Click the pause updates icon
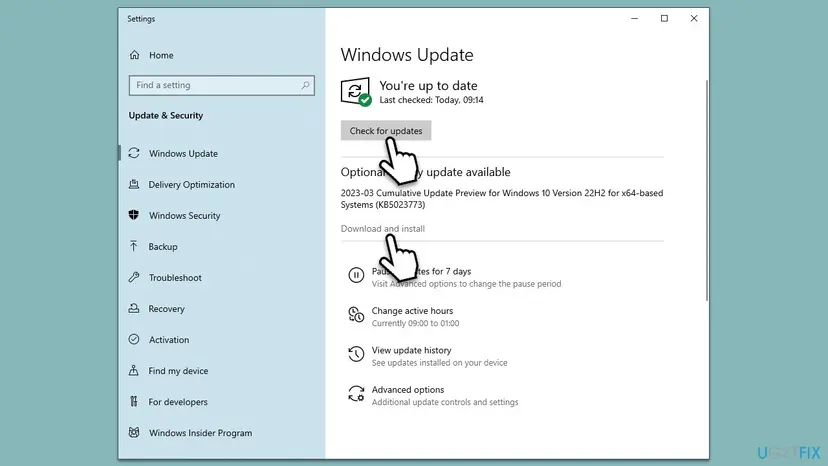This screenshot has width=828, height=466. tap(356, 275)
